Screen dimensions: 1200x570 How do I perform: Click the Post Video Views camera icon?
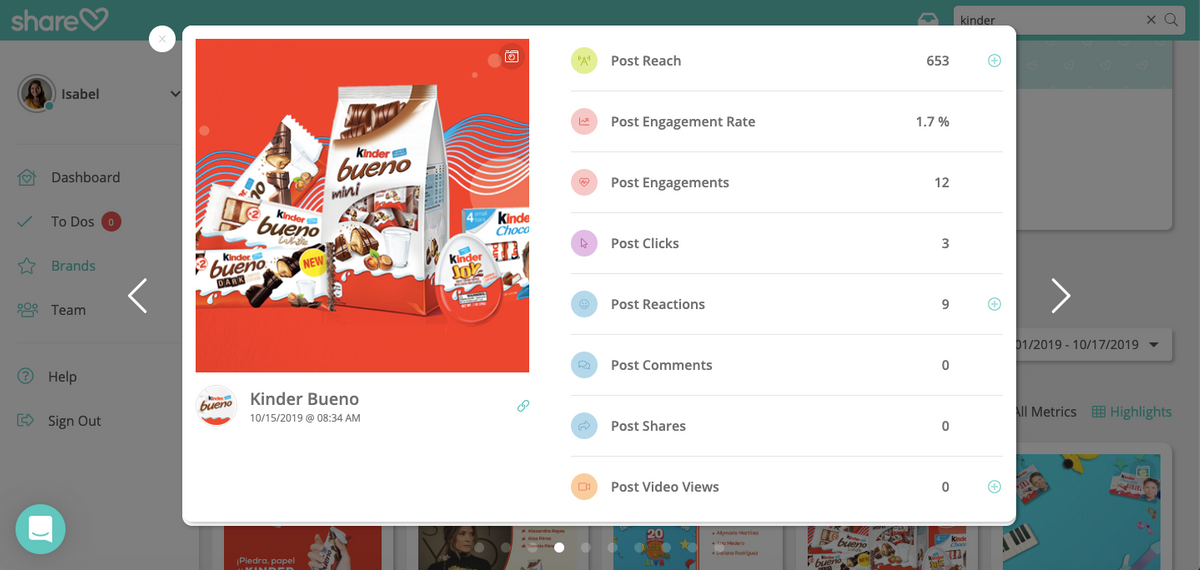[x=584, y=487]
